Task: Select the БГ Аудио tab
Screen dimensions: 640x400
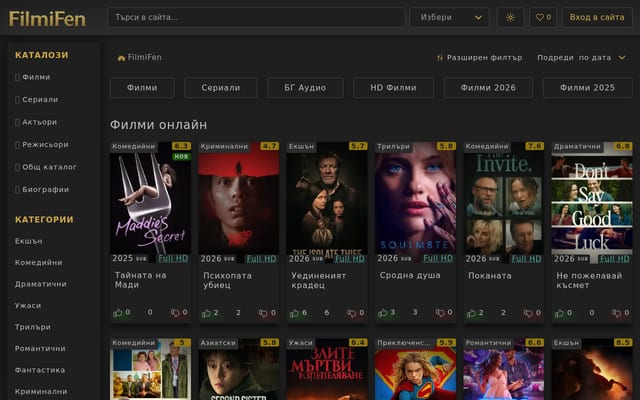Action: point(305,88)
